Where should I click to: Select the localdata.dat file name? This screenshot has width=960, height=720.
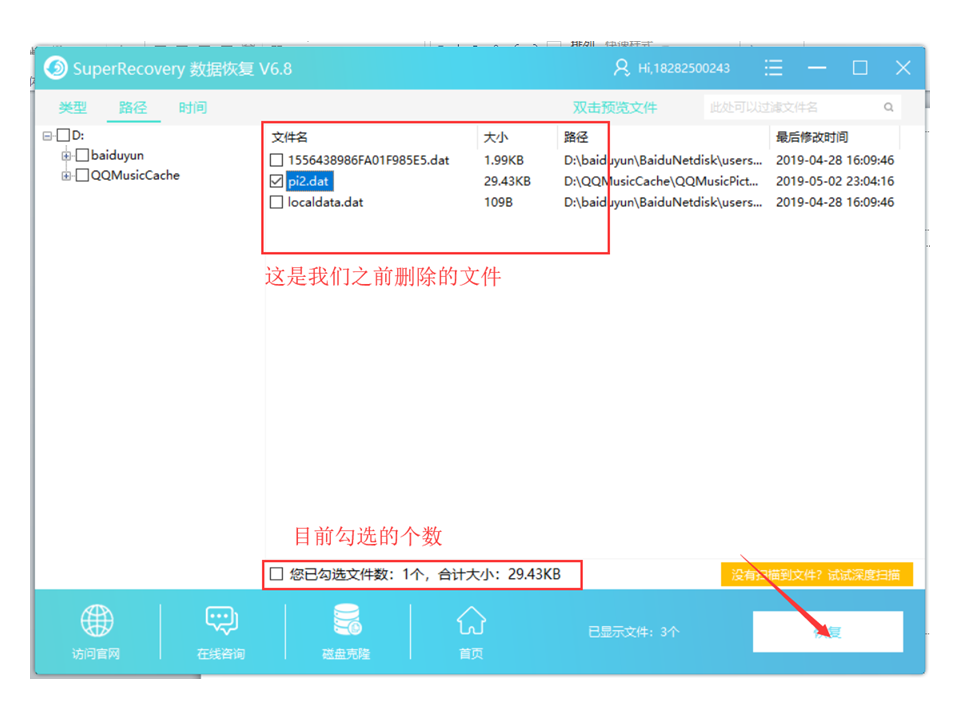point(326,202)
